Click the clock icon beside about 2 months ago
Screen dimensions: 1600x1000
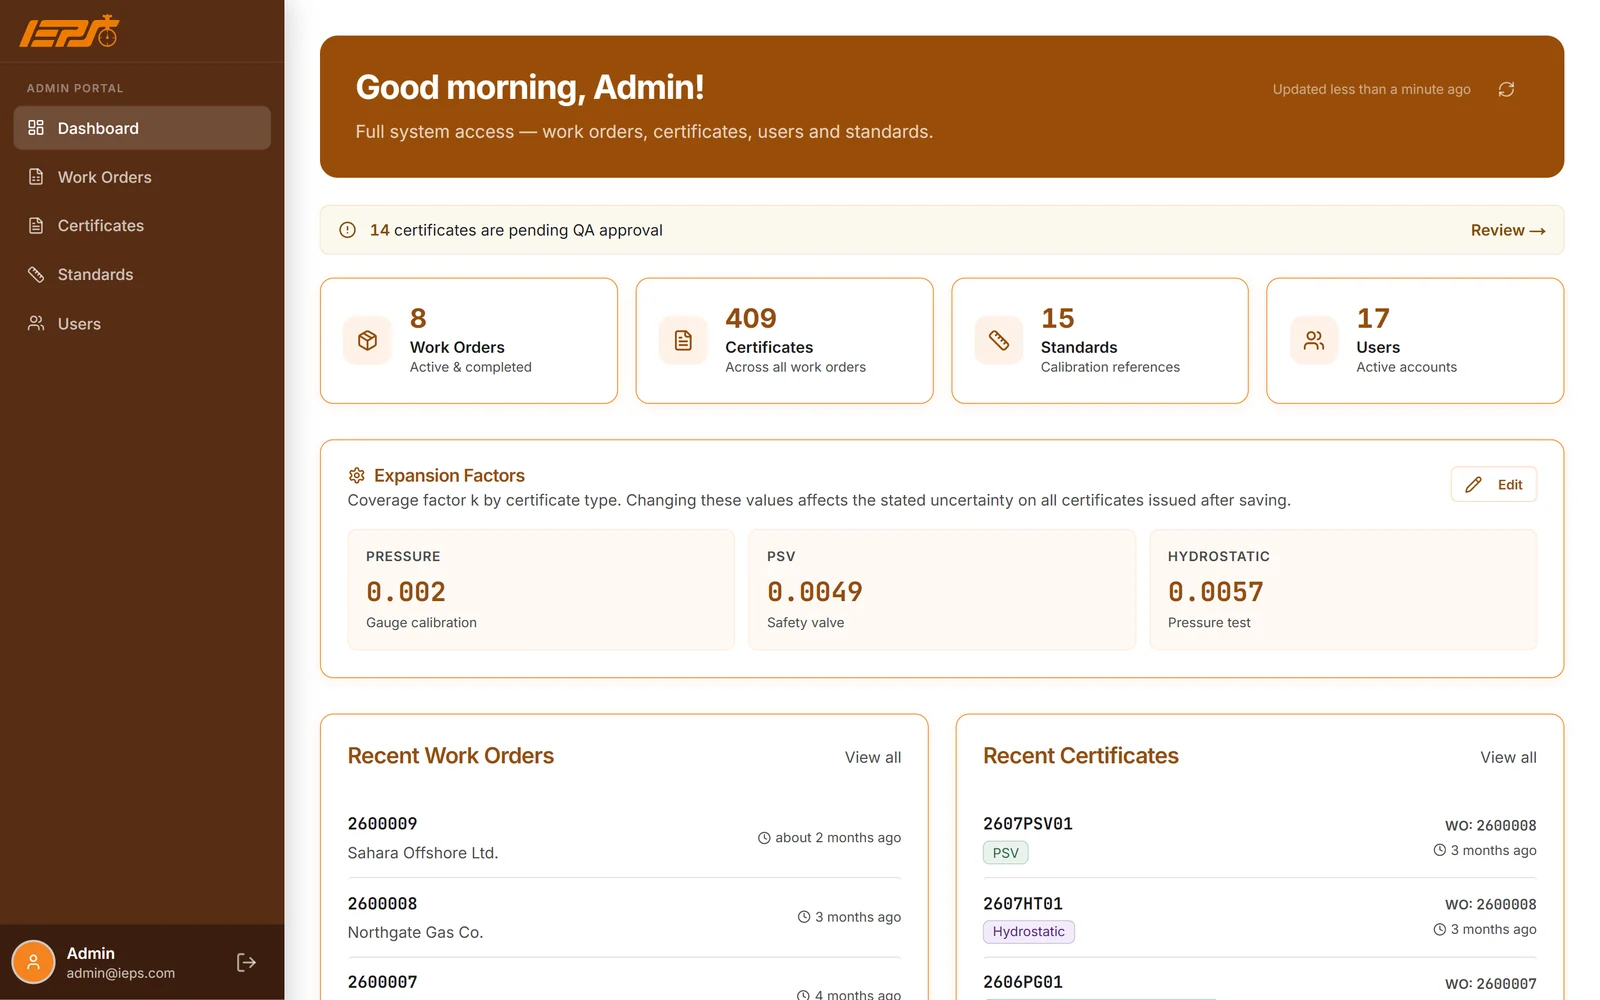tap(764, 838)
